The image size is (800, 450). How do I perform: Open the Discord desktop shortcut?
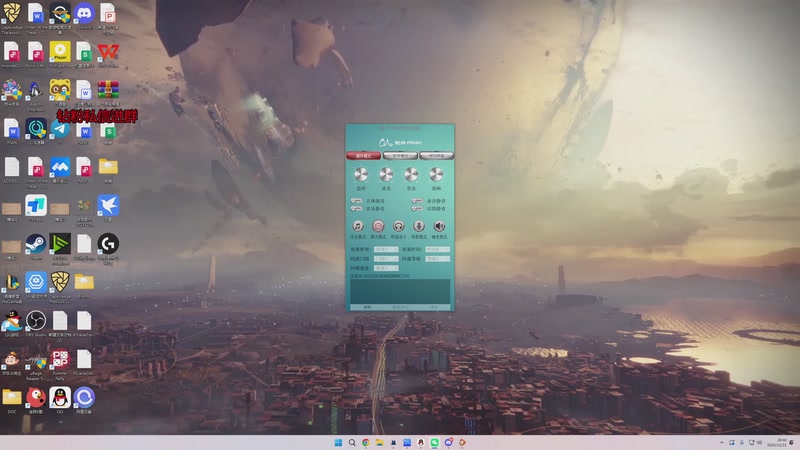tap(84, 14)
